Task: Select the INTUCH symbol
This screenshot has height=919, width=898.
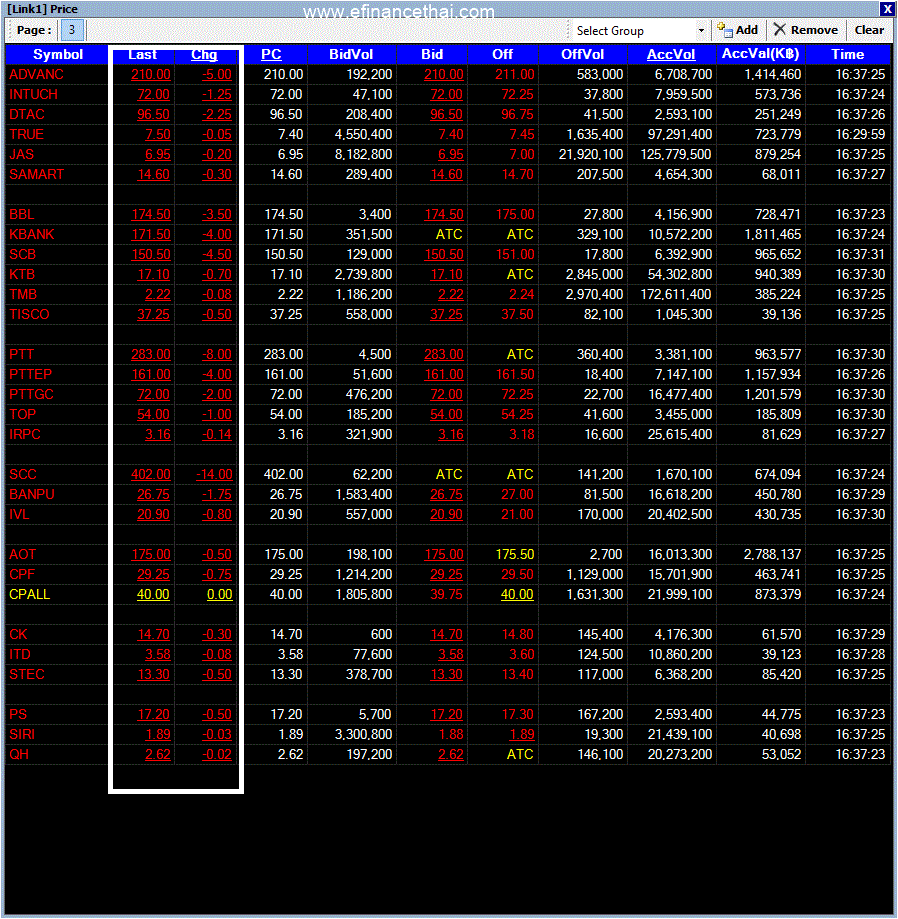Action: [x=33, y=94]
